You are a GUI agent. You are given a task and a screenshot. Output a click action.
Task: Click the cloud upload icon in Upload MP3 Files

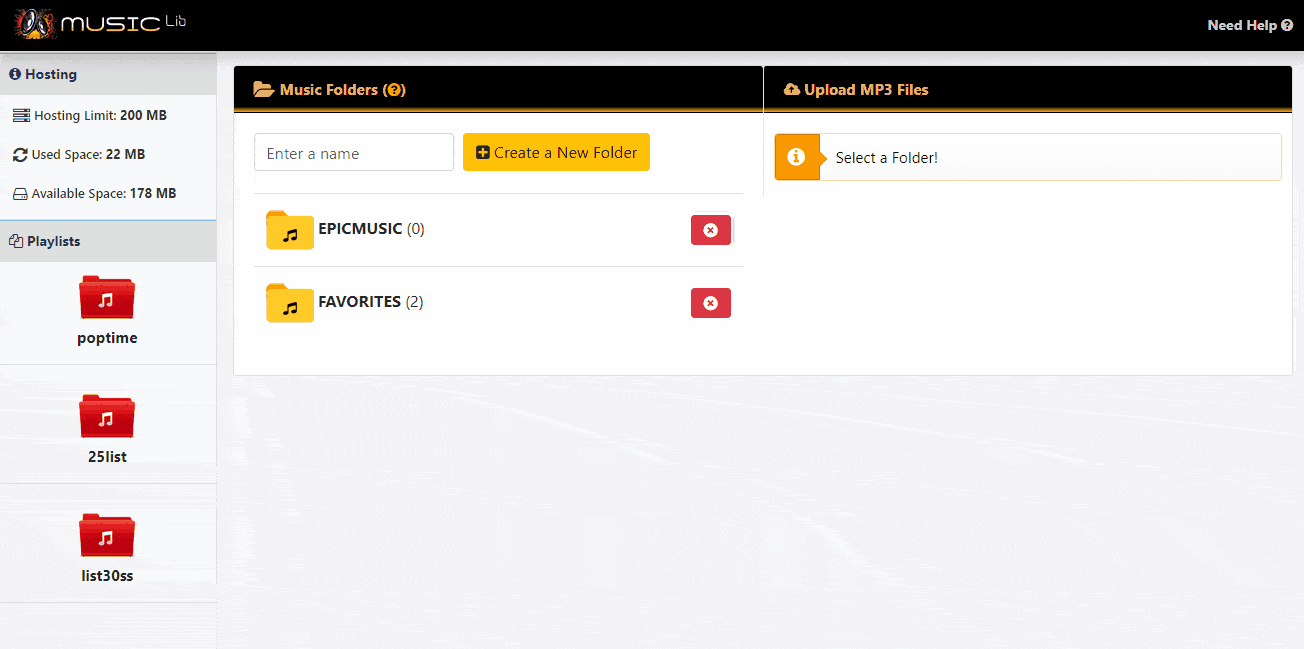click(792, 89)
